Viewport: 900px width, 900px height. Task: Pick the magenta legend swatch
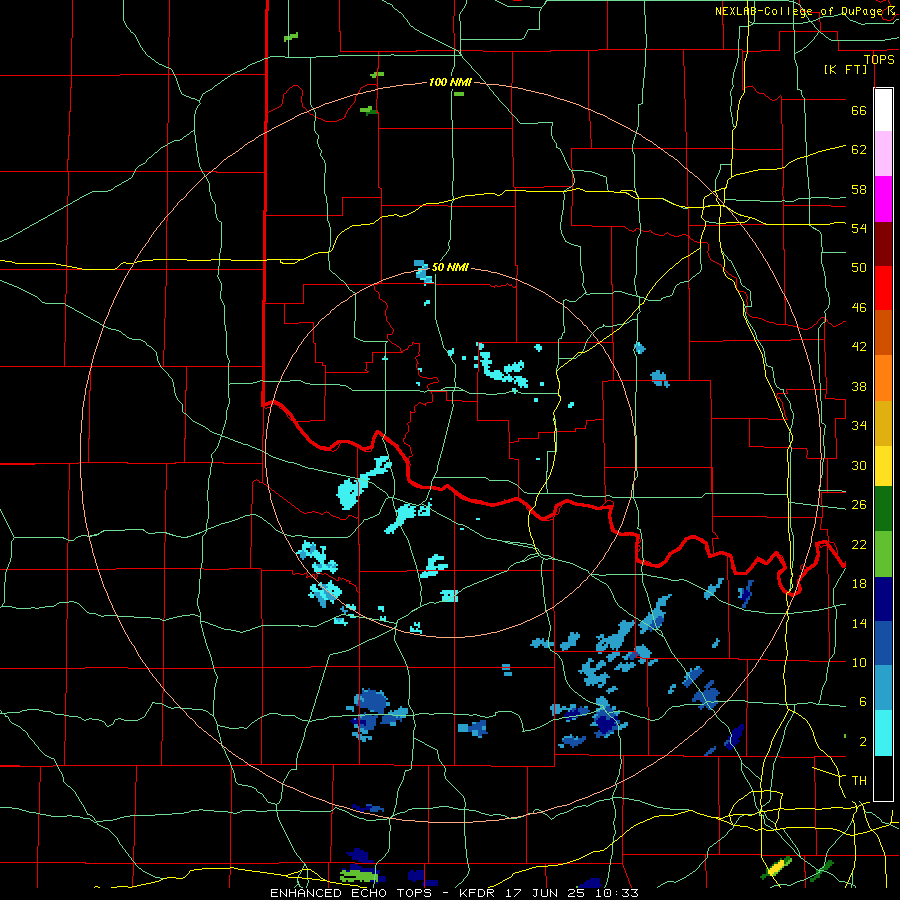883,199
